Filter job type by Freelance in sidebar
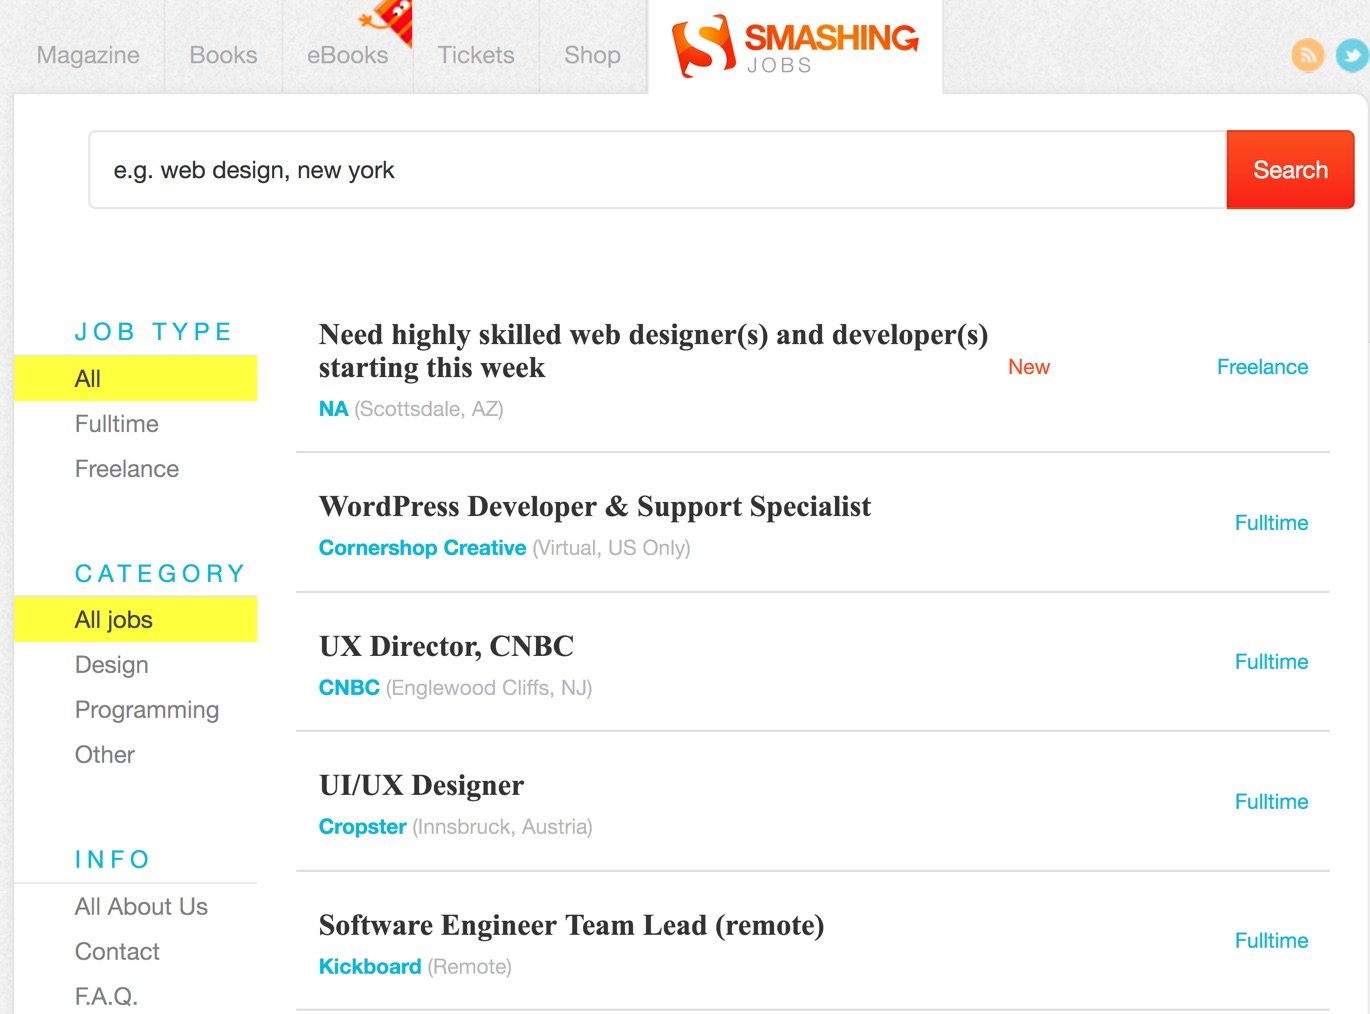 click(x=127, y=469)
